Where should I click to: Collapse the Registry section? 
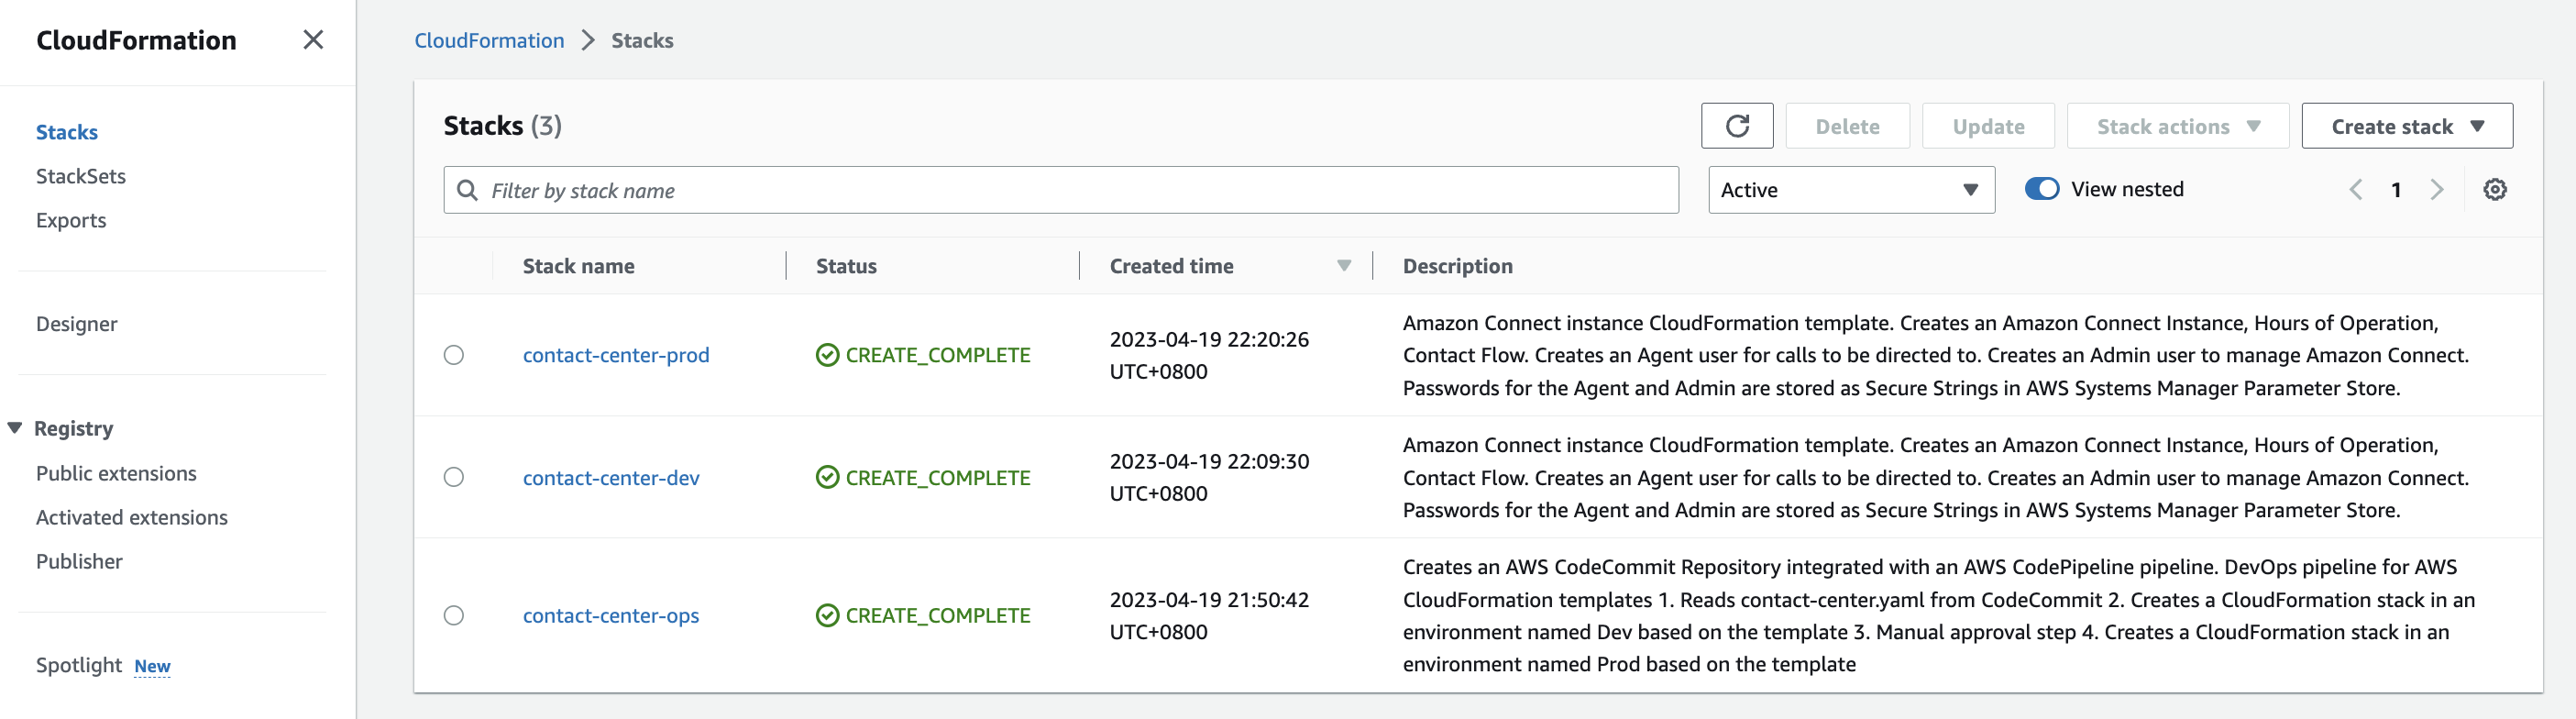pyautogui.click(x=15, y=428)
